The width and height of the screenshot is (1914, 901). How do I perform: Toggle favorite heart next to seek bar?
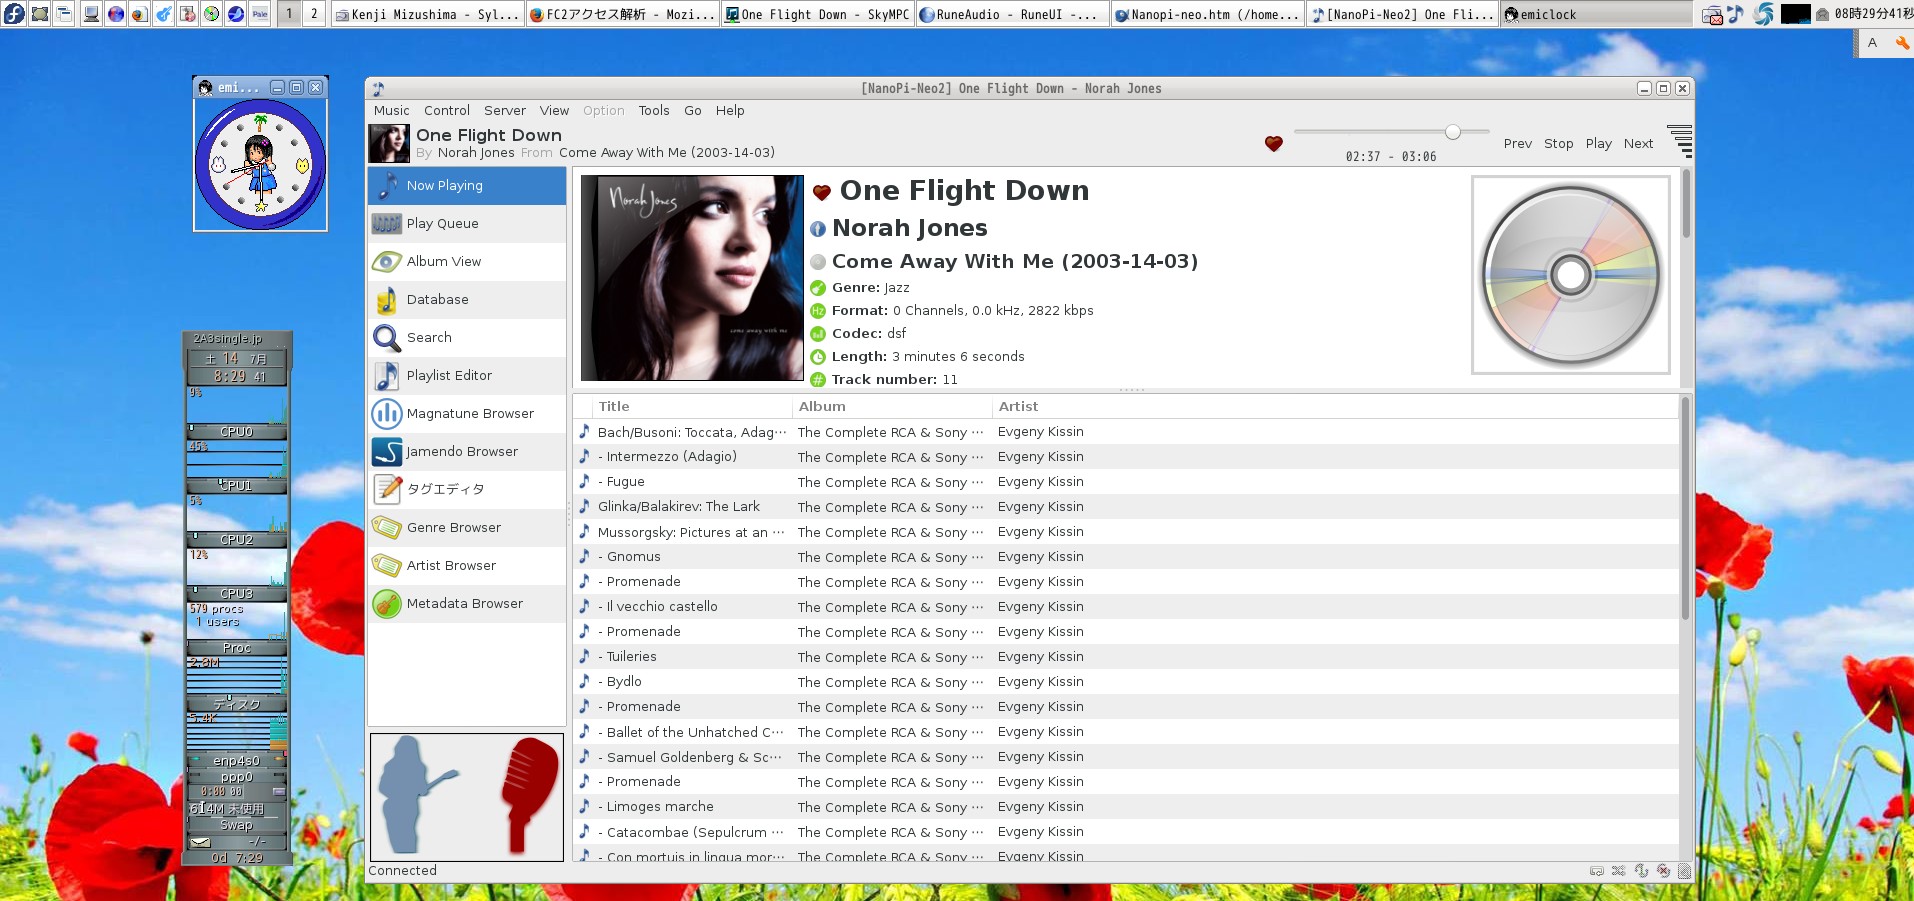pos(1273,144)
